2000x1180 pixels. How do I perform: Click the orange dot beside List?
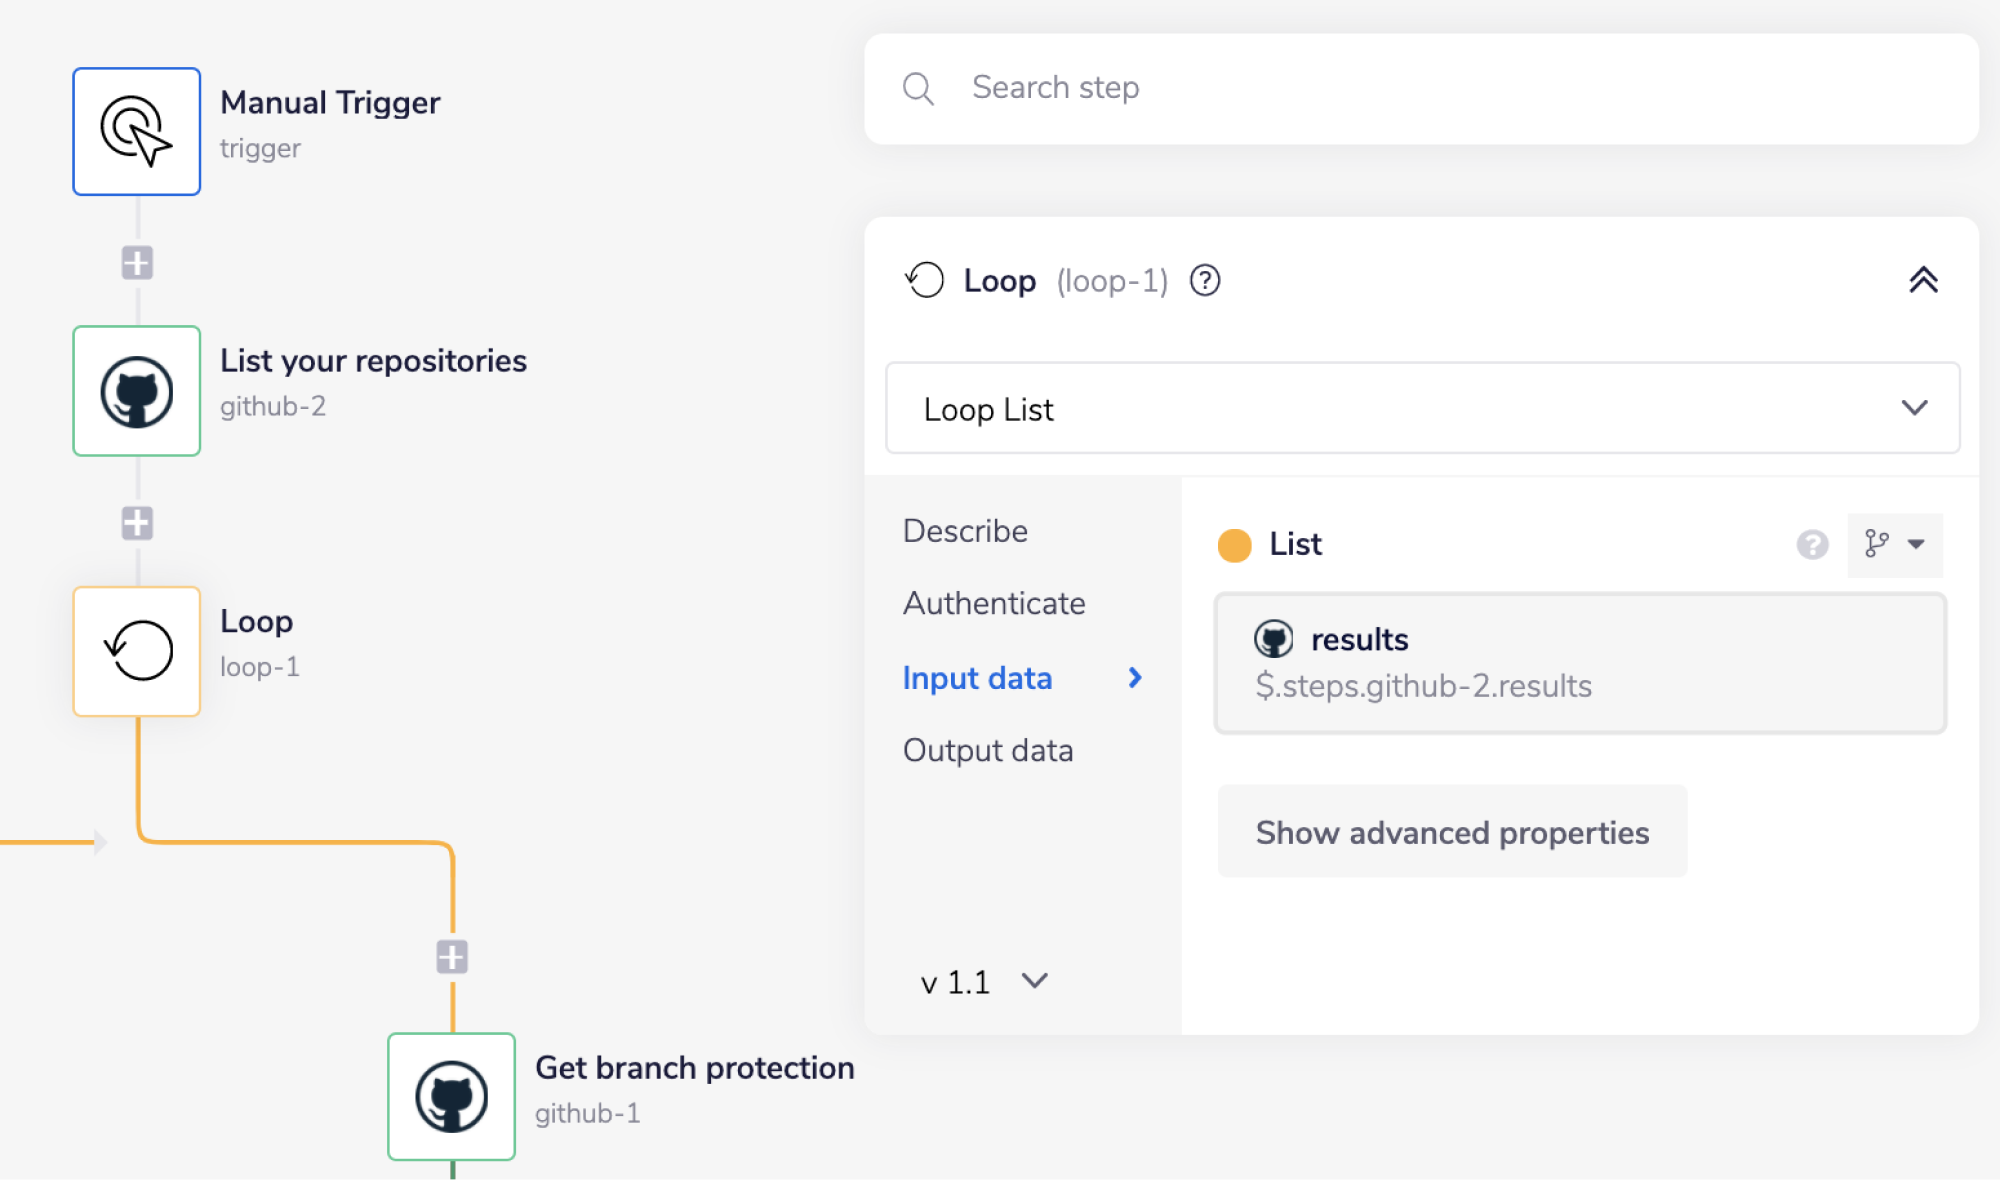(x=1235, y=545)
